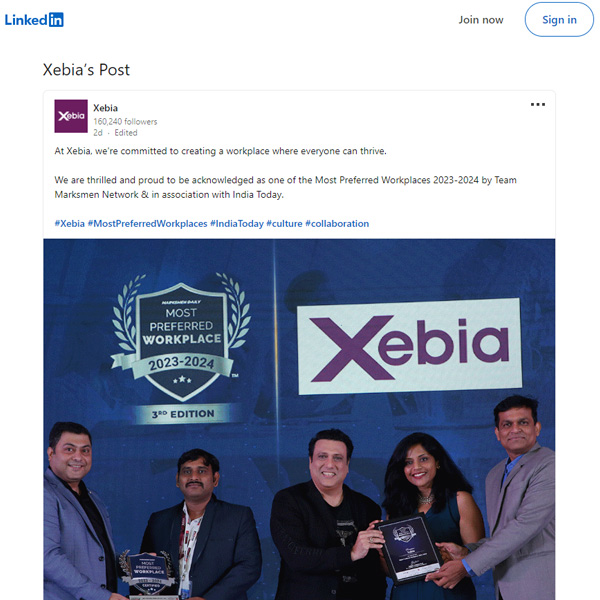
Task: Open the #culture hashtag
Action: point(284,223)
